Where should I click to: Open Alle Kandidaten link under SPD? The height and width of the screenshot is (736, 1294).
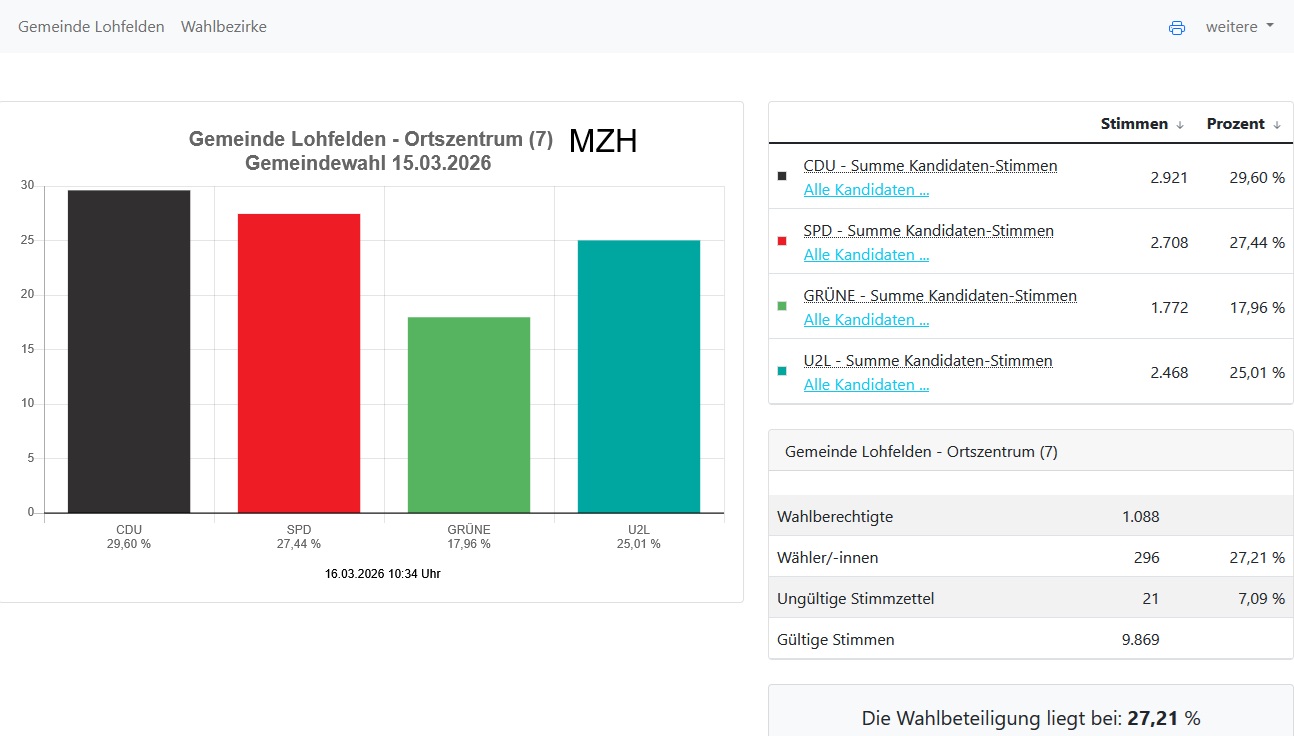866,255
